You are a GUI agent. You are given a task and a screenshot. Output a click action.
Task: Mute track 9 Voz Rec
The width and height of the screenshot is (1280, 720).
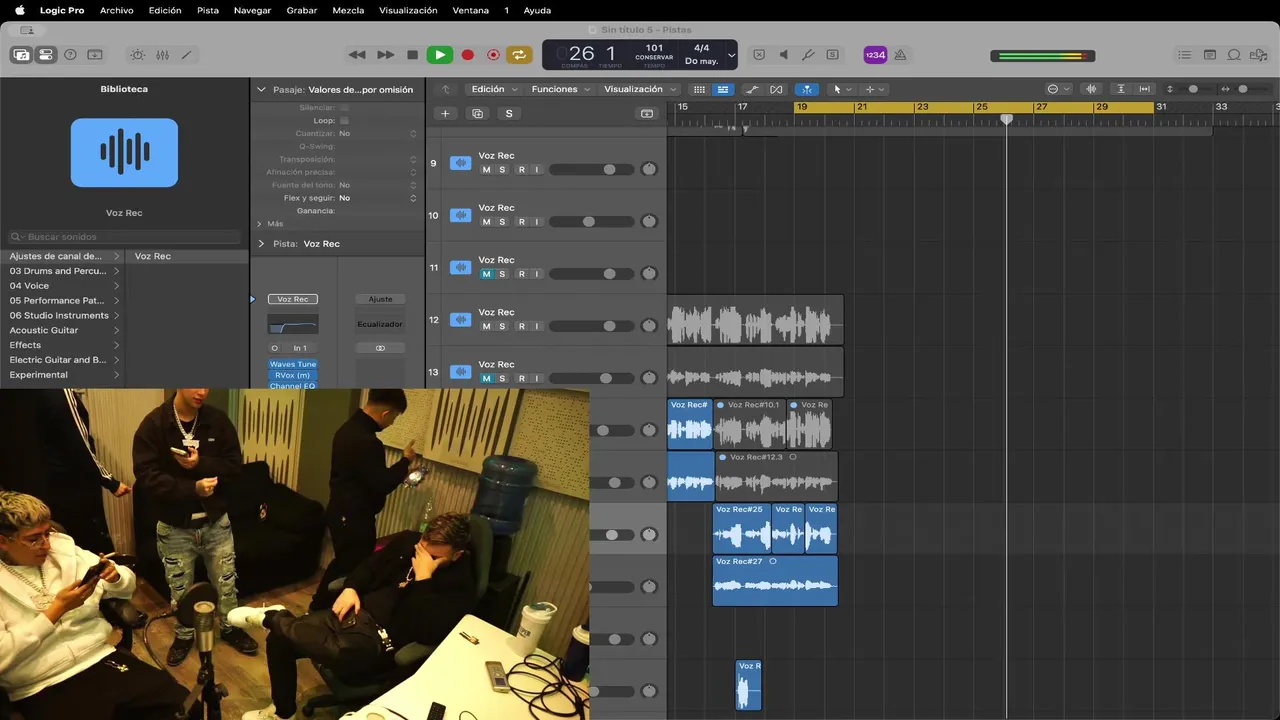[486, 170]
